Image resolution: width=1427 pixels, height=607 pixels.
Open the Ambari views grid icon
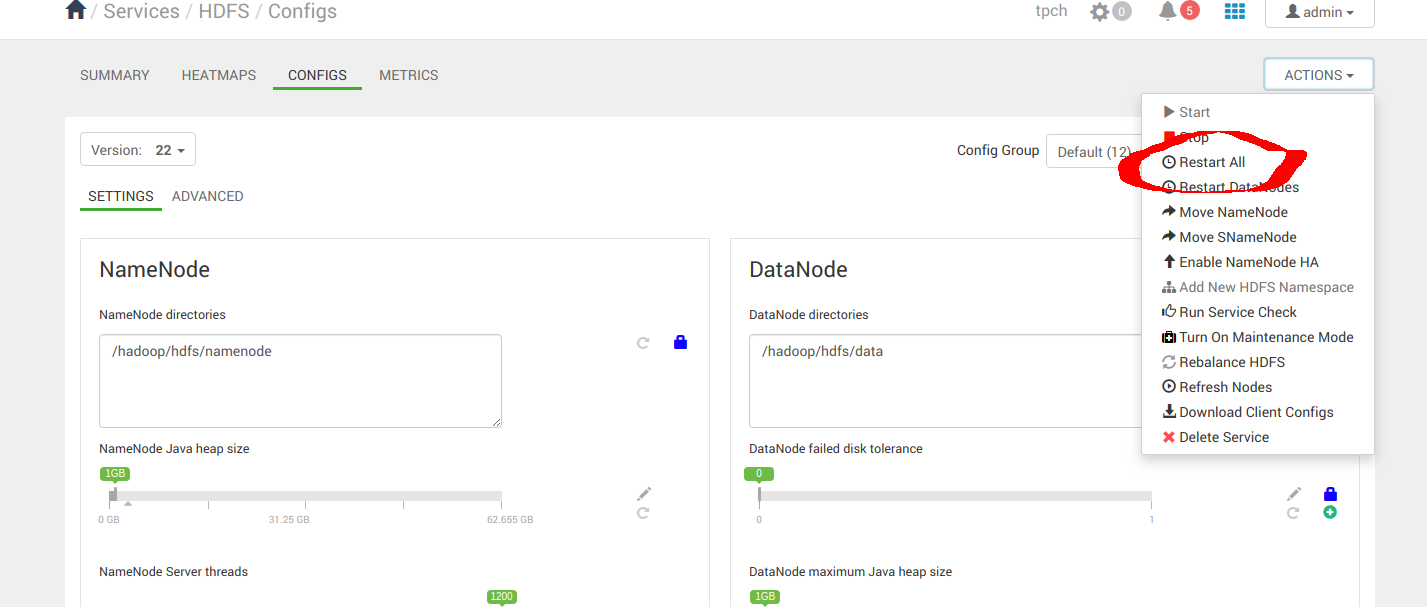pyautogui.click(x=1234, y=11)
